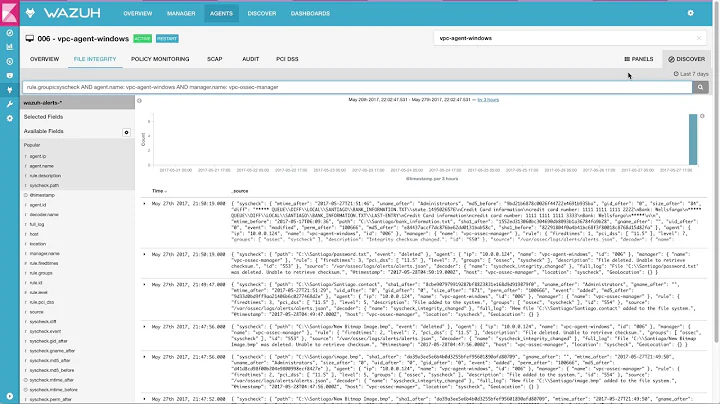The width and height of the screenshot is (720, 404).
Task: Open Kibana home logo
Action: 9,12
